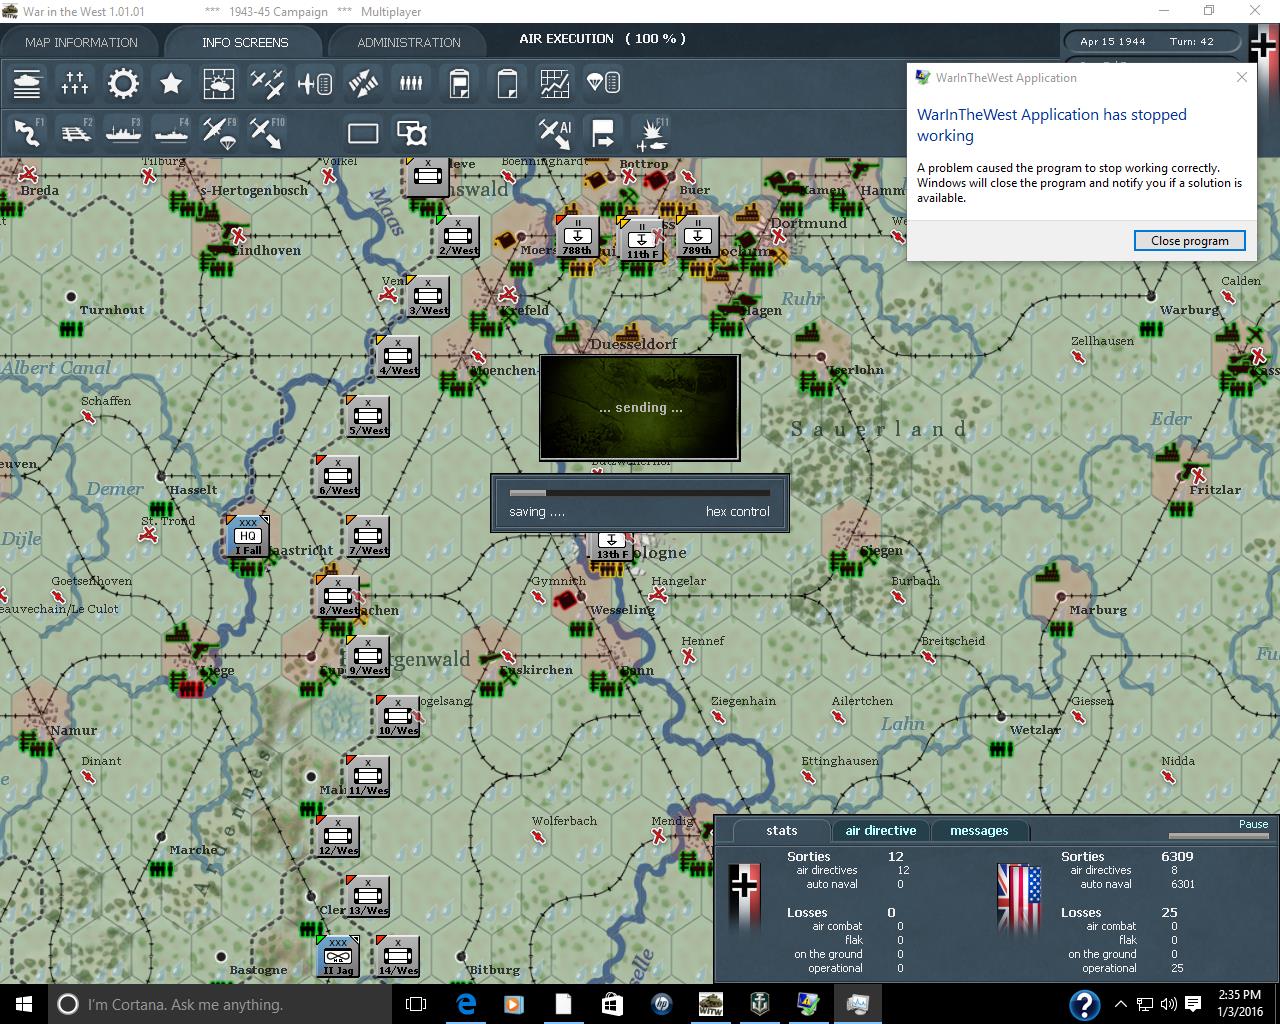Open Task View on the taskbar
The width and height of the screenshot is (1280, 1024).
point(416,1004)
